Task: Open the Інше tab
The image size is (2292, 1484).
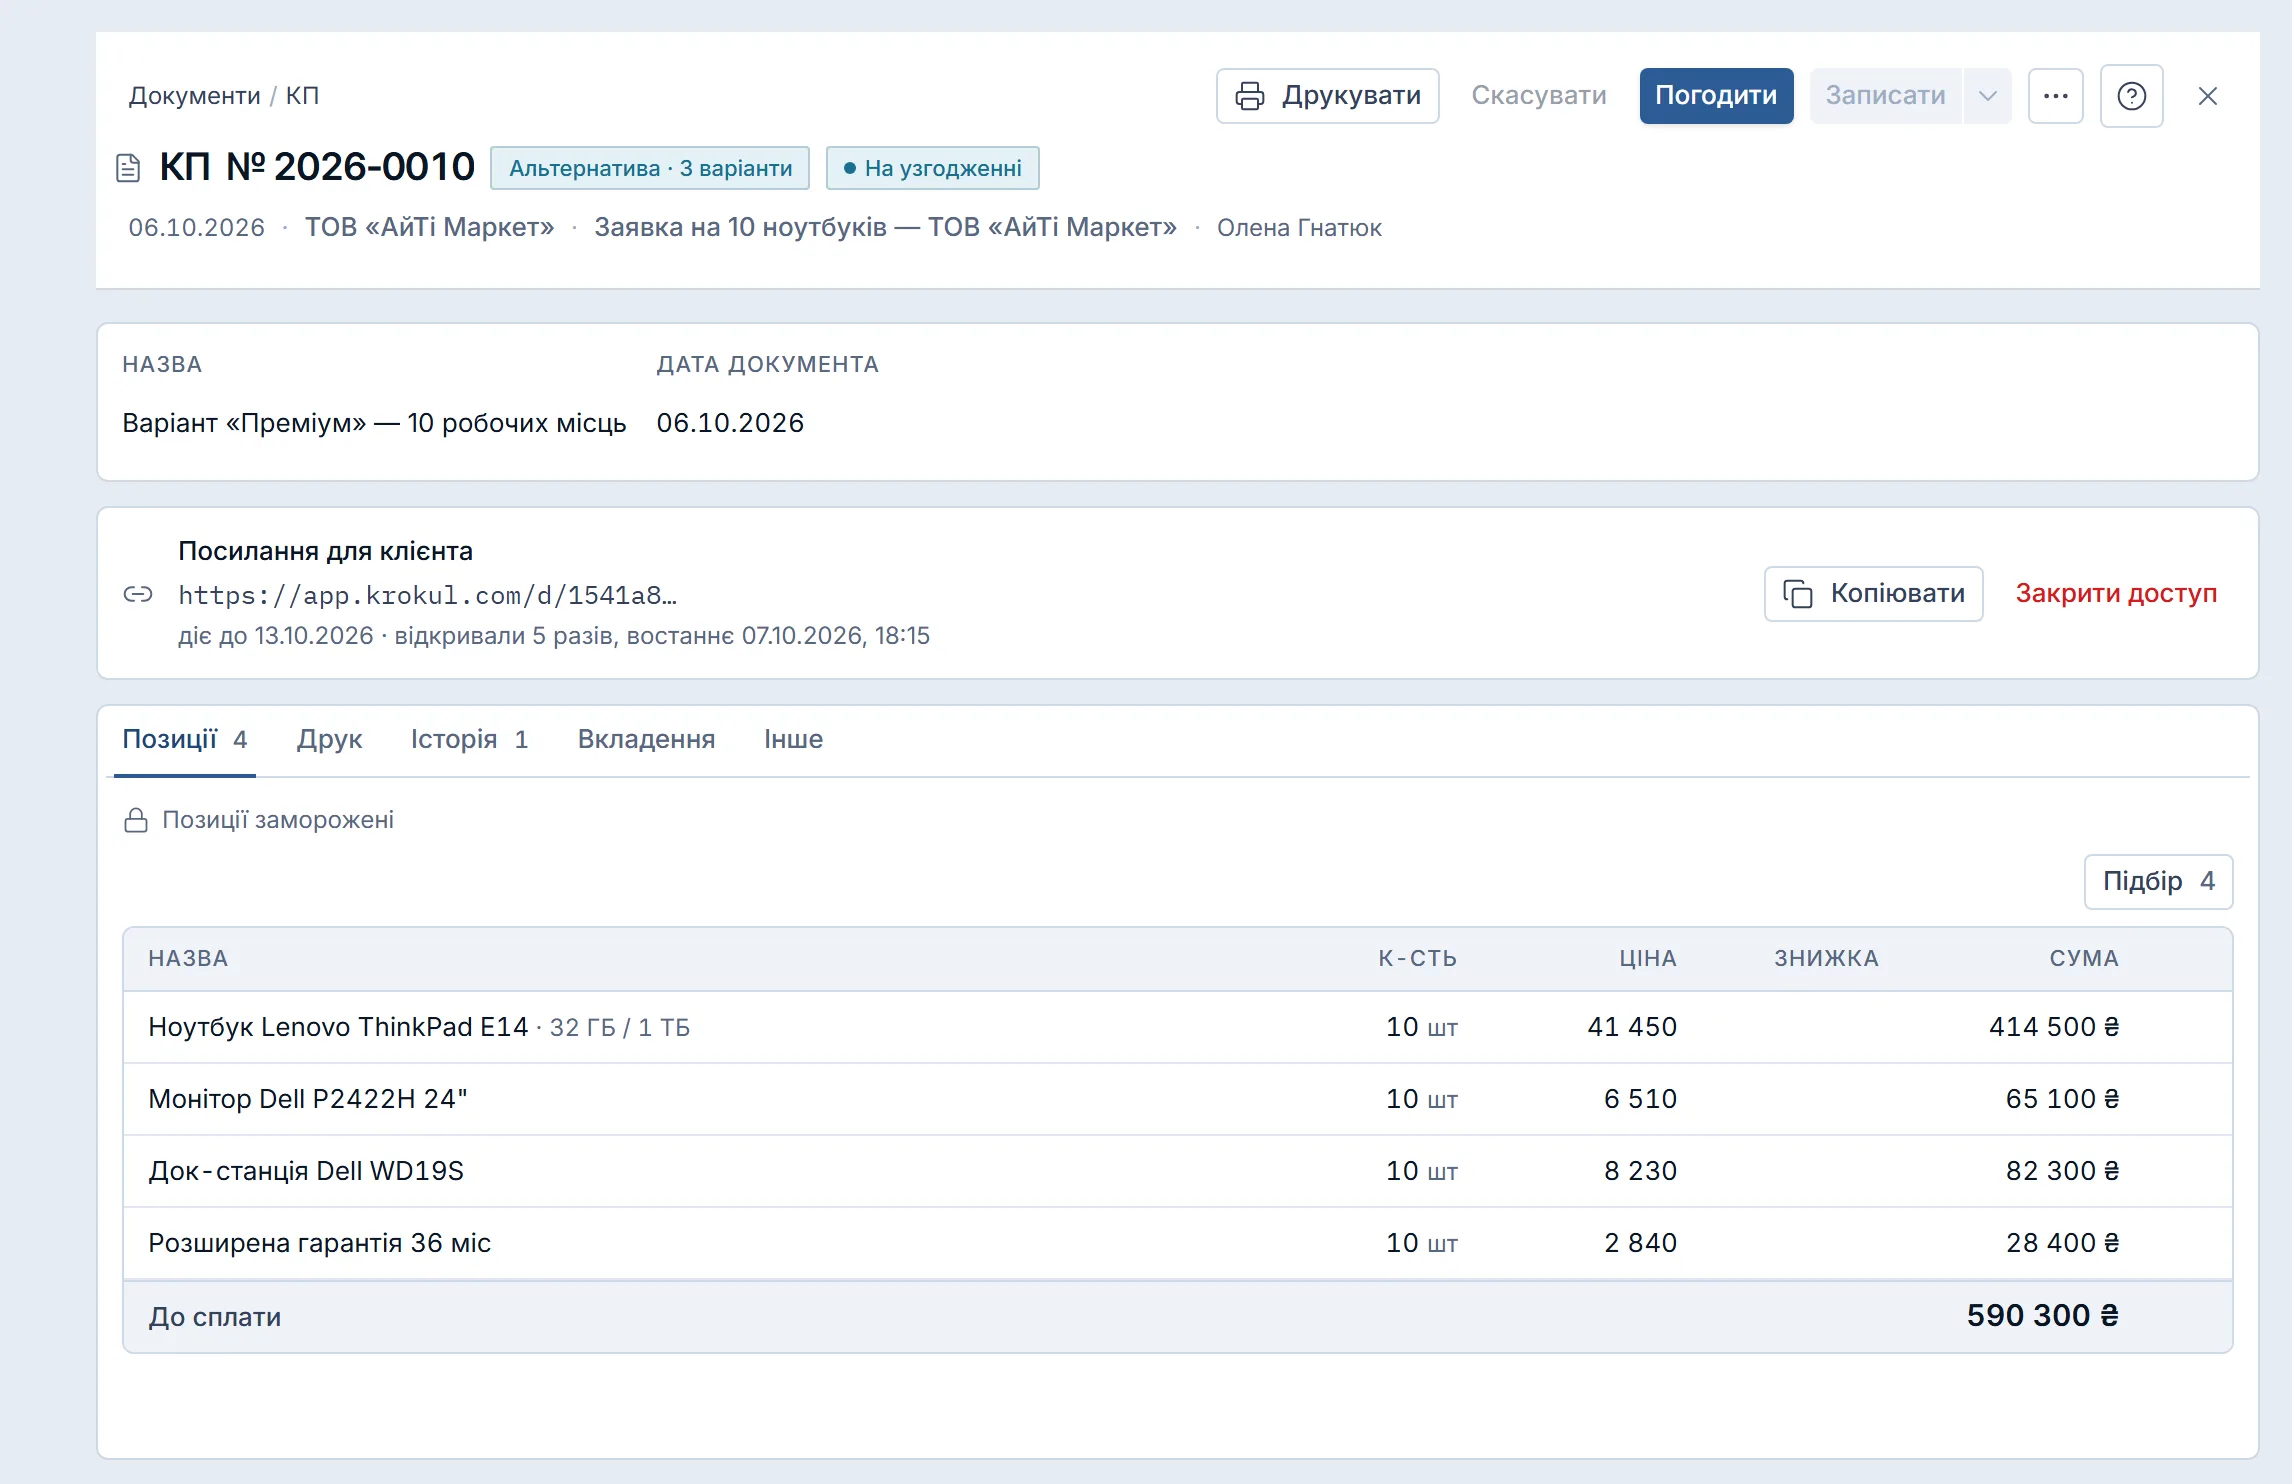Action: (x=793, y=739)
